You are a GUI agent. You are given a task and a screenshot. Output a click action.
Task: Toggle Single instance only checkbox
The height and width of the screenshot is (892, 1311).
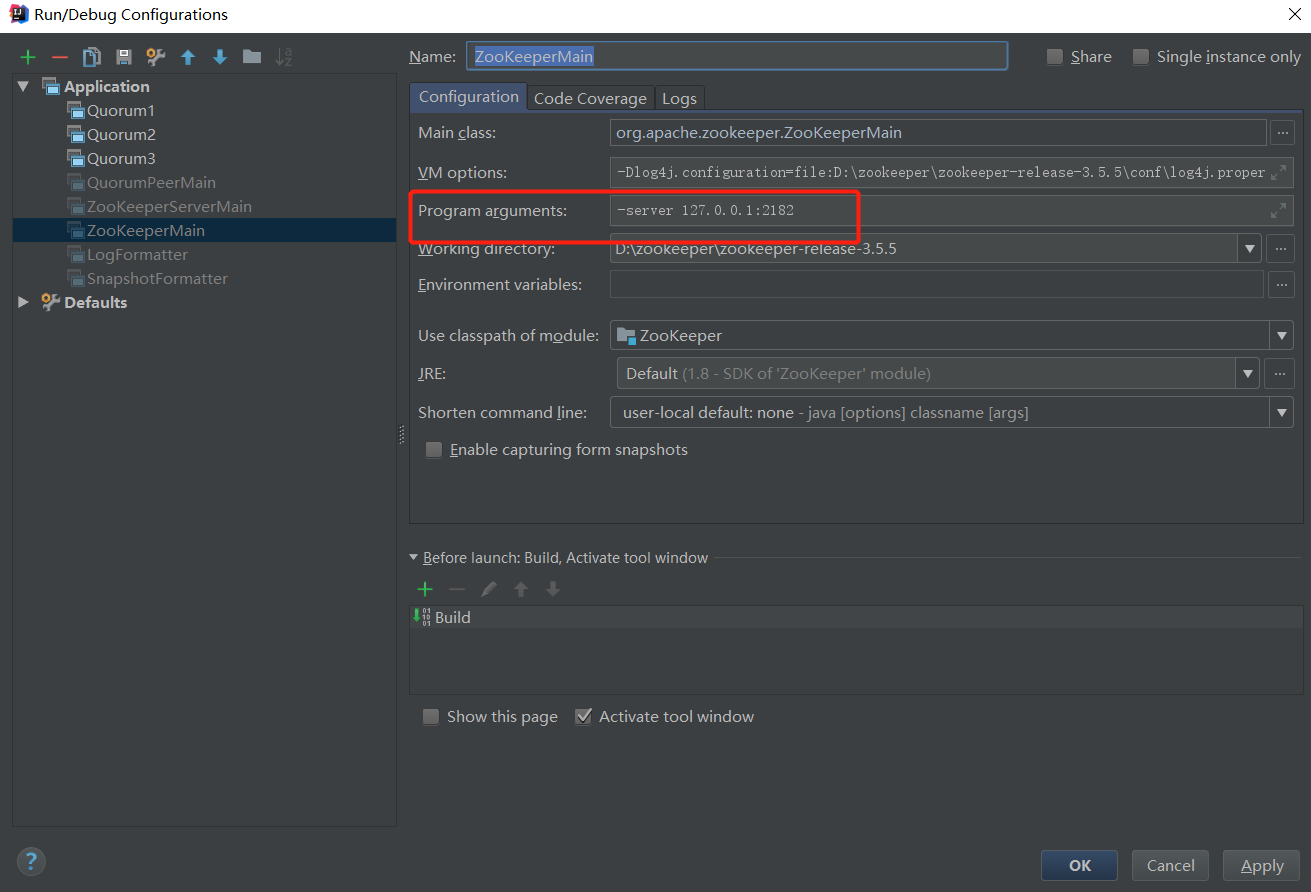pyautogui.click(x=1141, y=57)
